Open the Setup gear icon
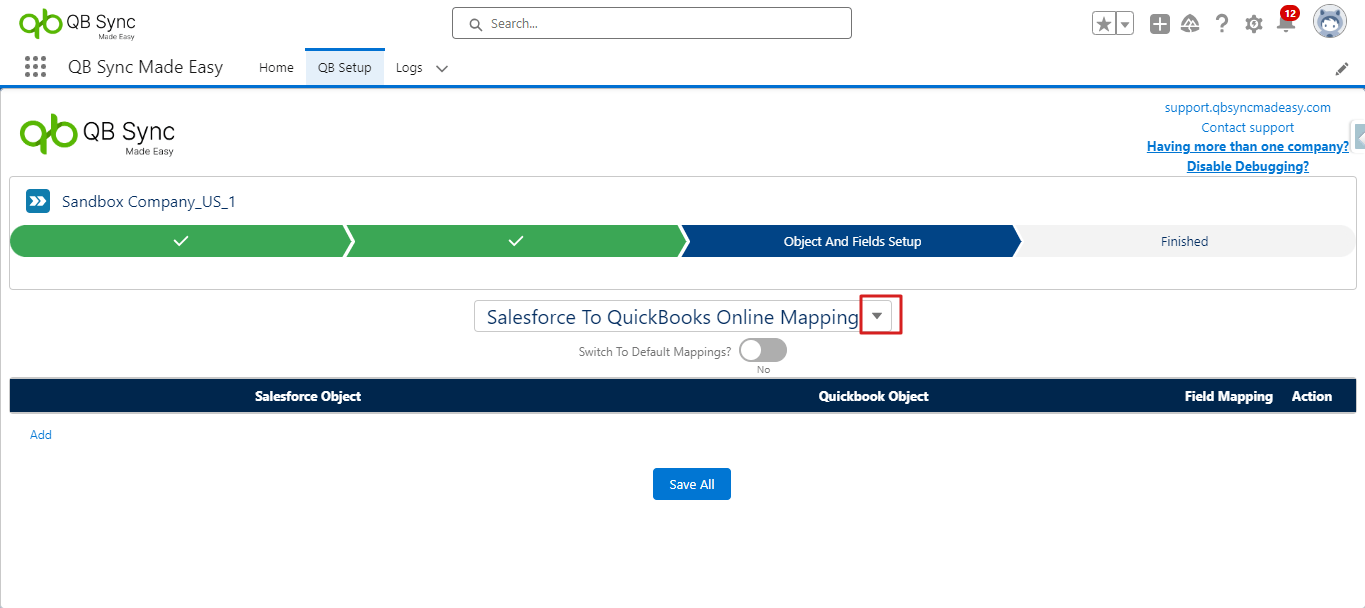The image size is (1365, 608). [1254, 24]
